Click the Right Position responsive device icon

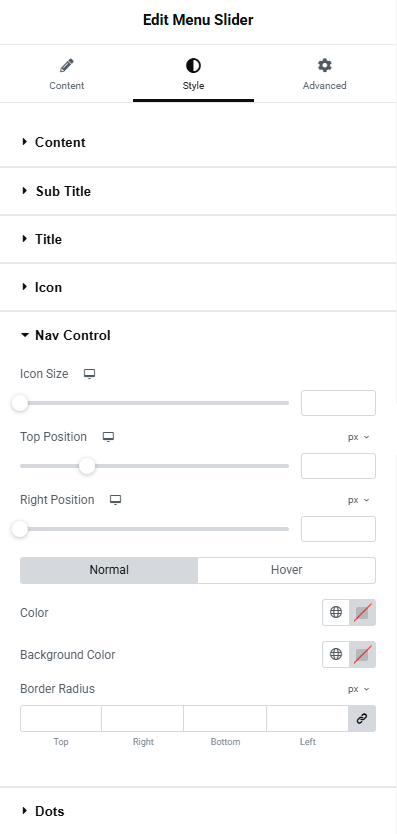[x=115, y=500]
